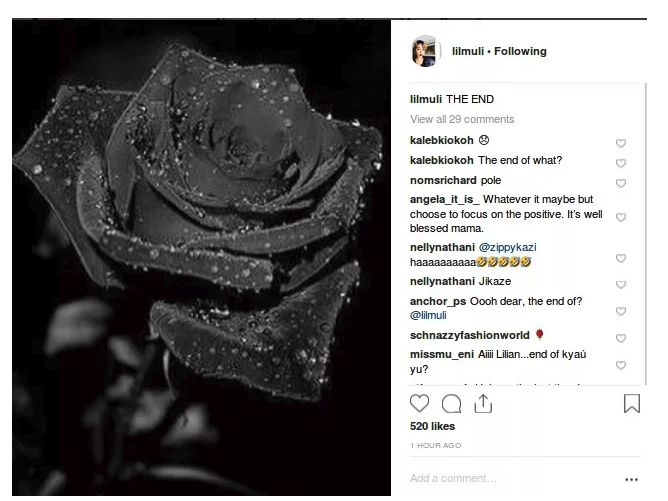Open the @lilmuli mention in anchor_ps comment
The height and width of the screenshot is (501, 668).
(x=428, y=315)
